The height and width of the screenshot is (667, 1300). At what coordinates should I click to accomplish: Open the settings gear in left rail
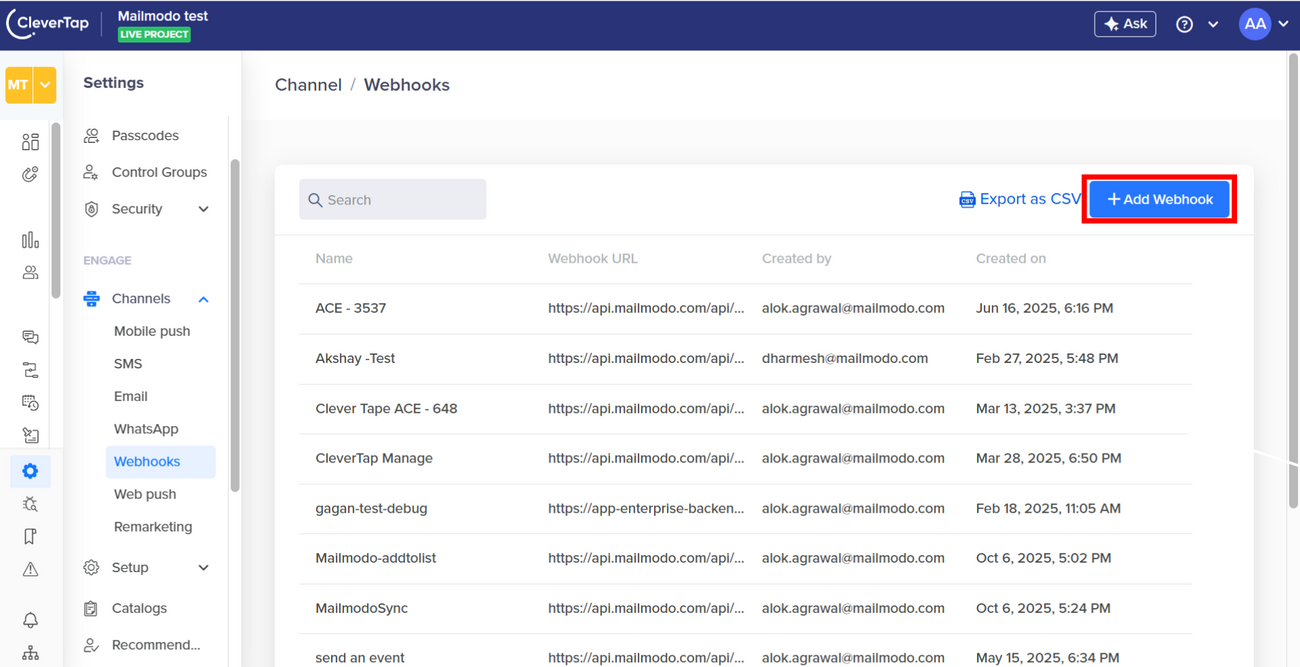[x=30, y=471]
